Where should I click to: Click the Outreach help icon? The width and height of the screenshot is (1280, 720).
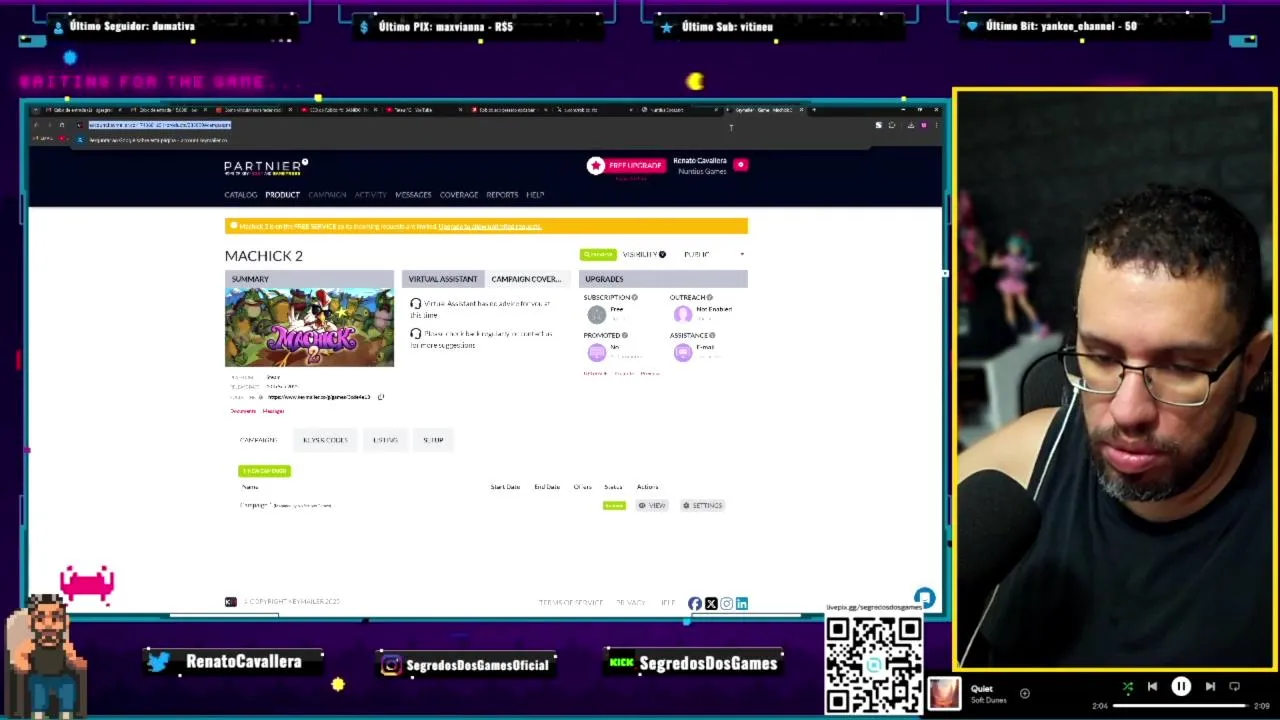710,297
